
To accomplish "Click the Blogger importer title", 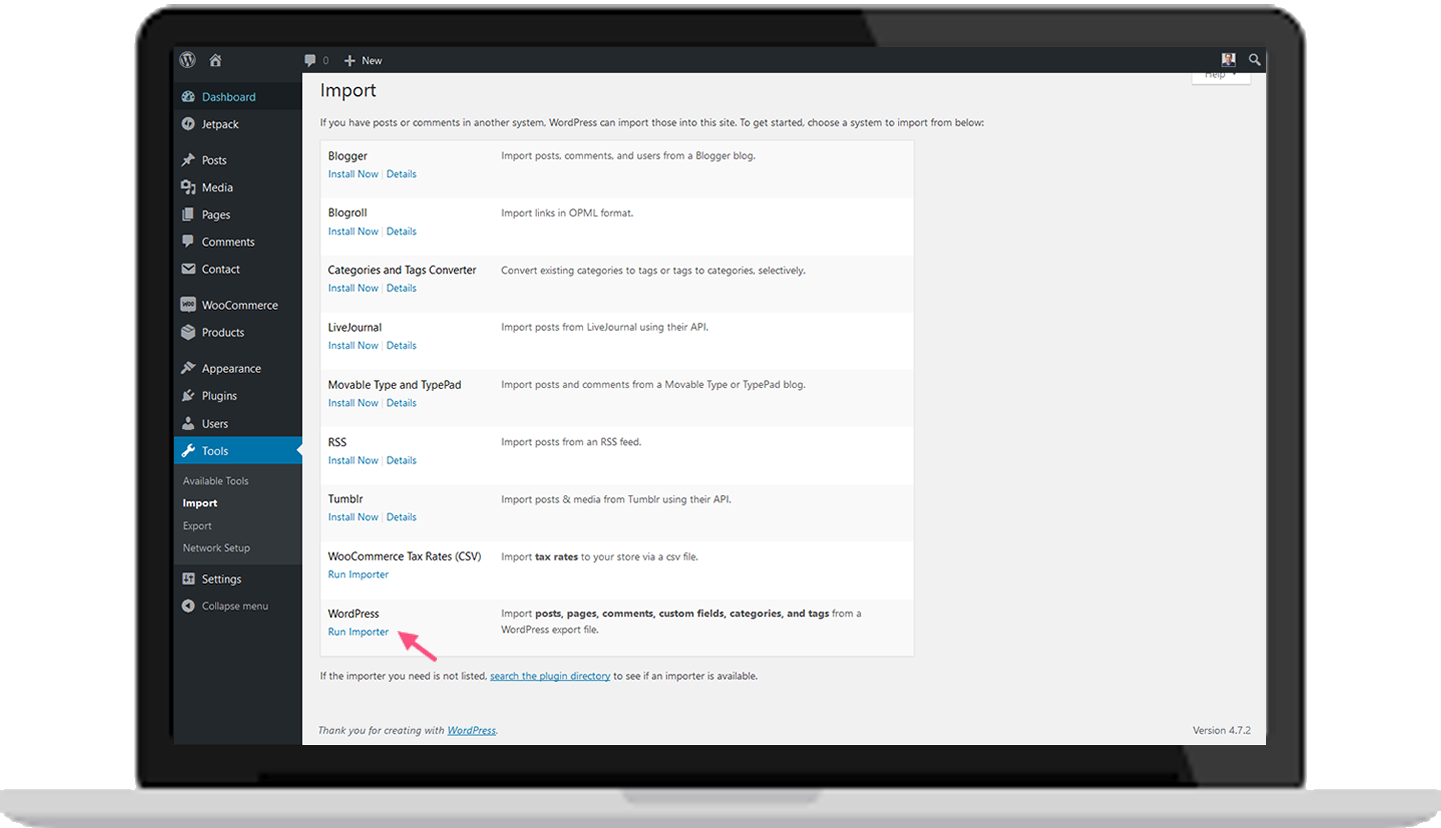I will (x=347, y=156).
